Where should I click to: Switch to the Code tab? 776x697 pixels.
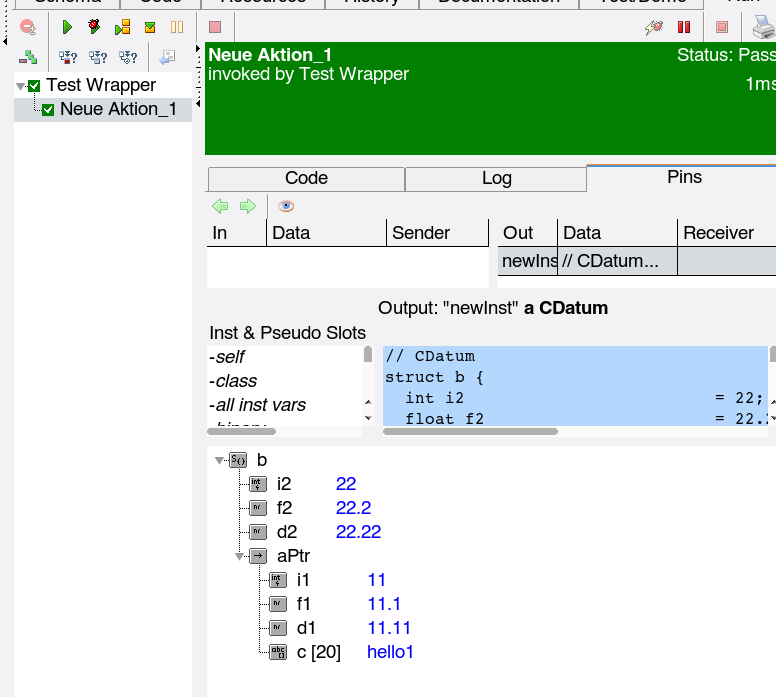point(306,178)
